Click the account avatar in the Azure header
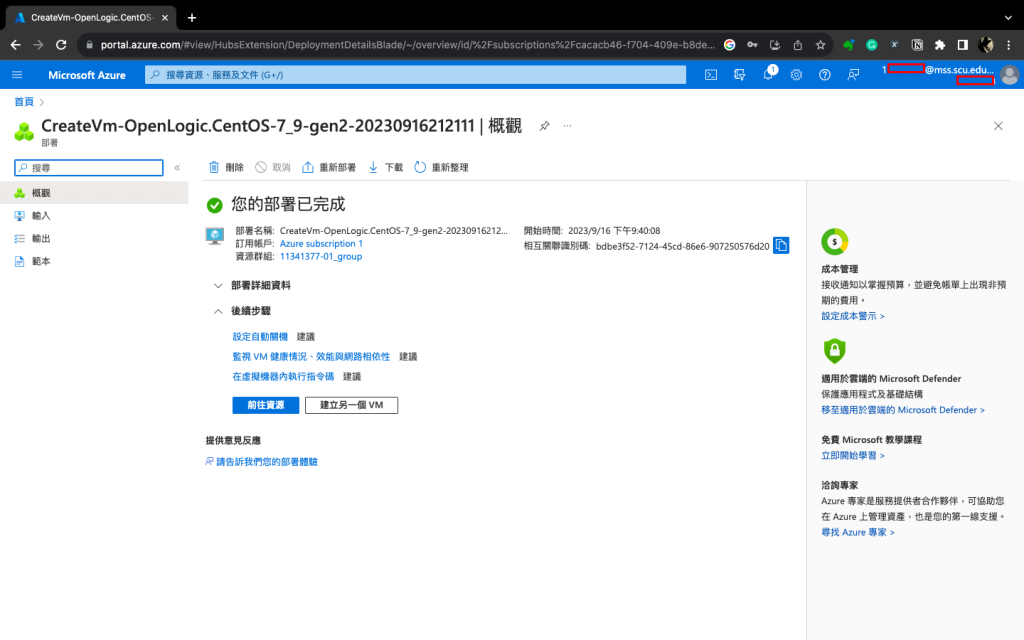 point(1009,74)
